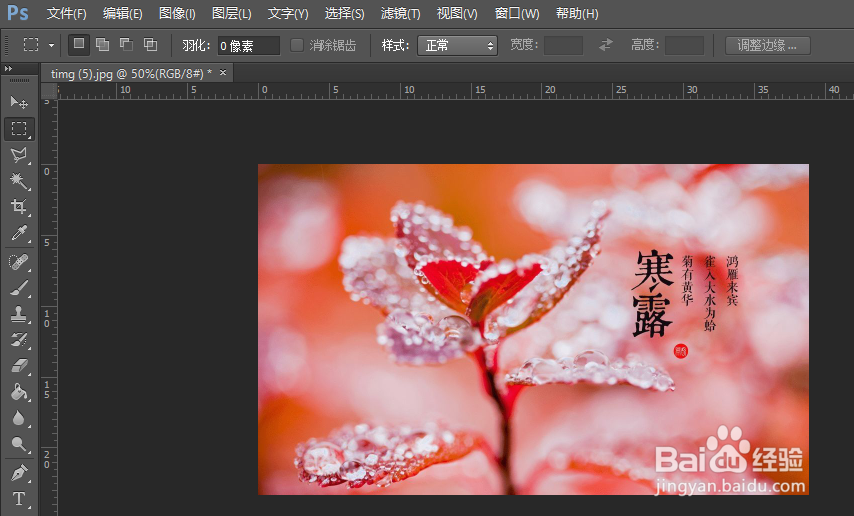Image resolution: width=854 pixels, height=516 pixels.
Task: Click the 宽度 width input field
Action: point(563,45)
